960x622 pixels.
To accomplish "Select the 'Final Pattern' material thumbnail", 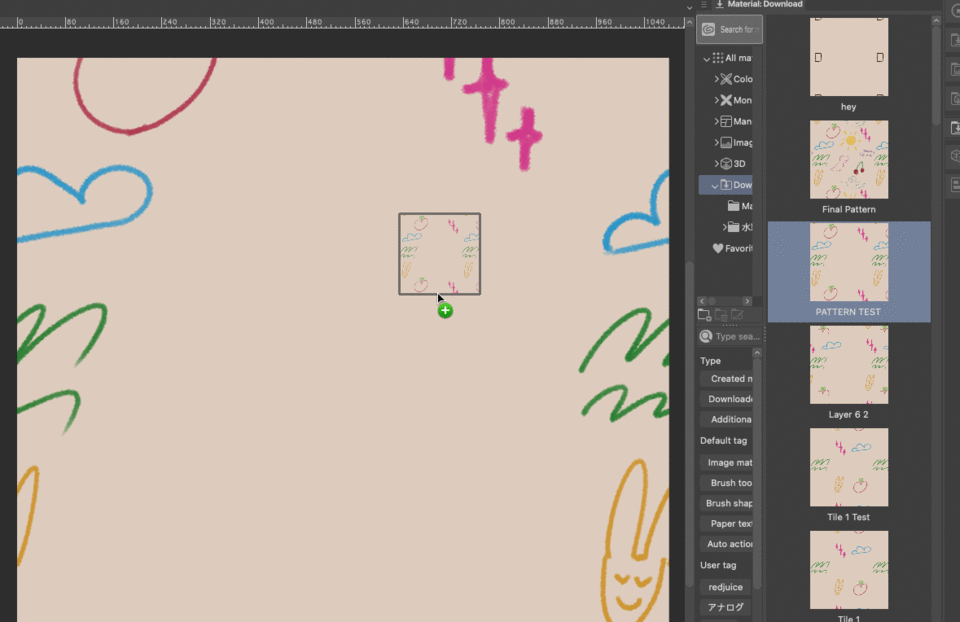I will (x=849, y=159).
